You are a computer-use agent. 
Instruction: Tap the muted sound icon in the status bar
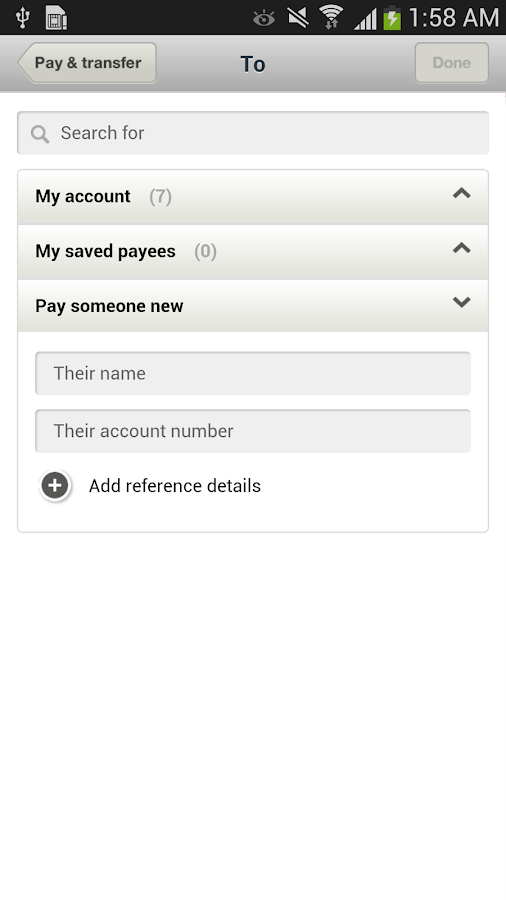pyautogui.click(x=298, y=17)
